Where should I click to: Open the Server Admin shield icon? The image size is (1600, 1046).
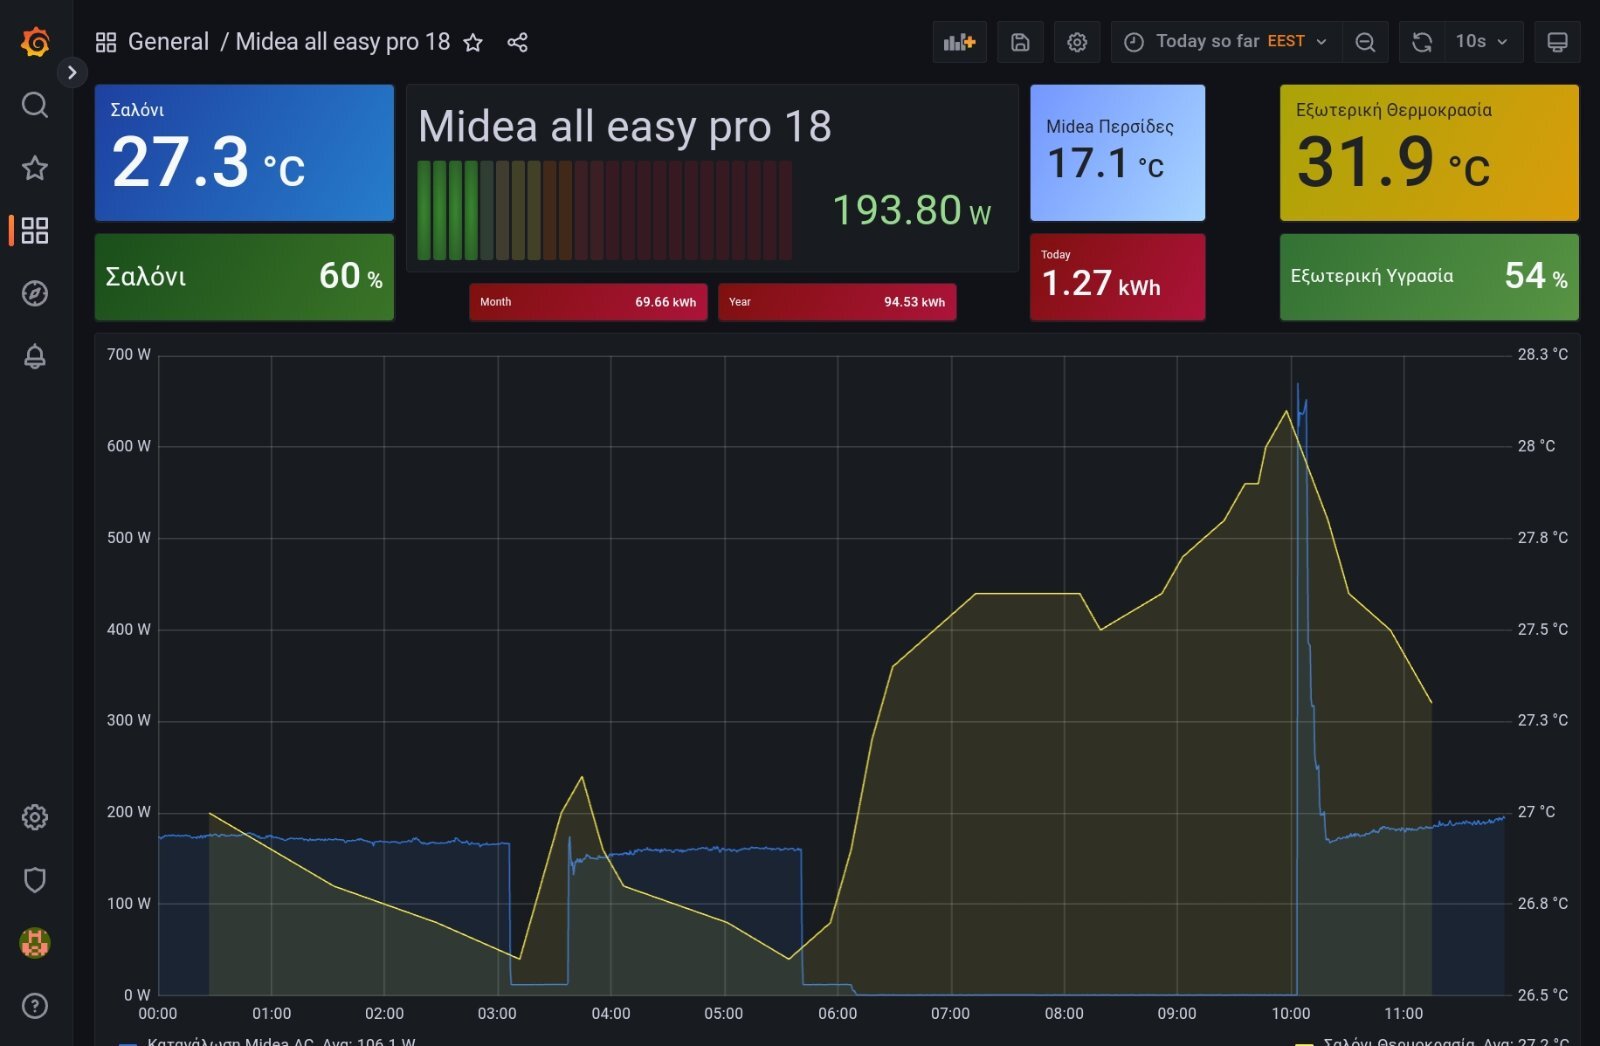click(35, 880)
